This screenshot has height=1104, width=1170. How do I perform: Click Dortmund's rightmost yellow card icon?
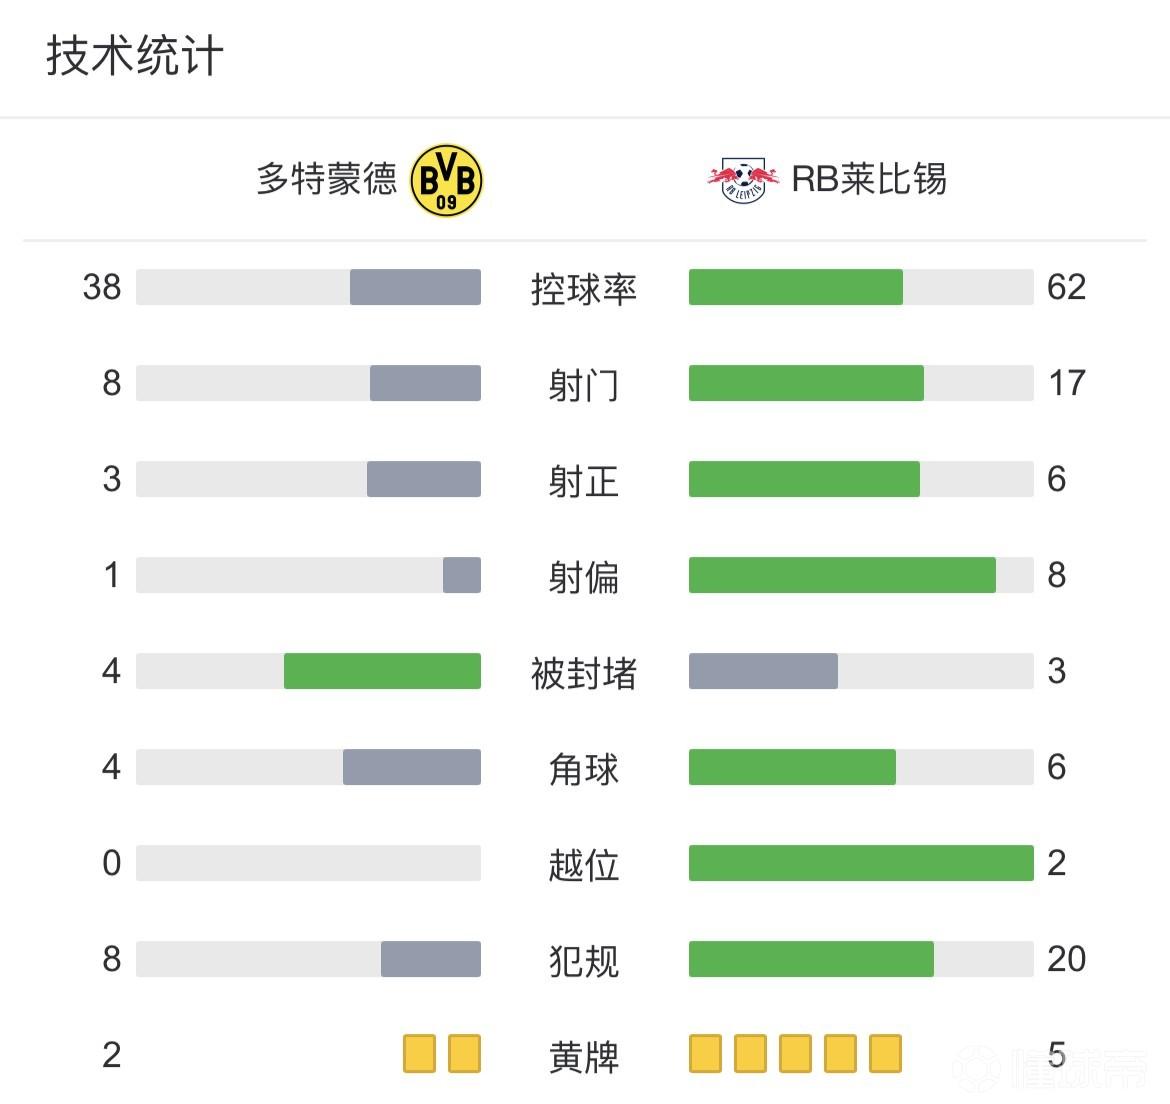point(464,1054)
